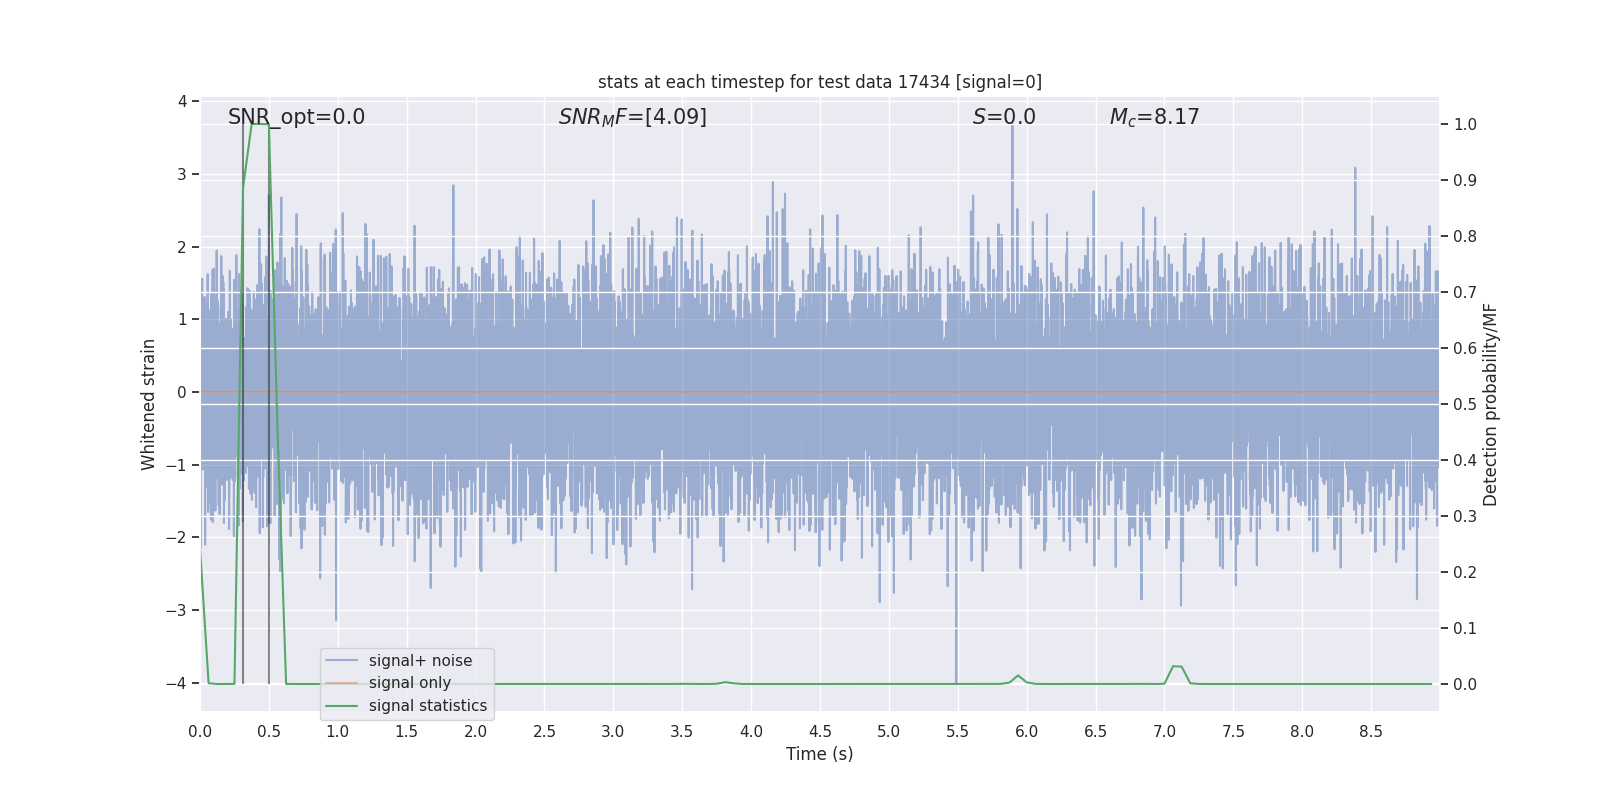Click the x-axis tick label 0.5

(269, 732)
